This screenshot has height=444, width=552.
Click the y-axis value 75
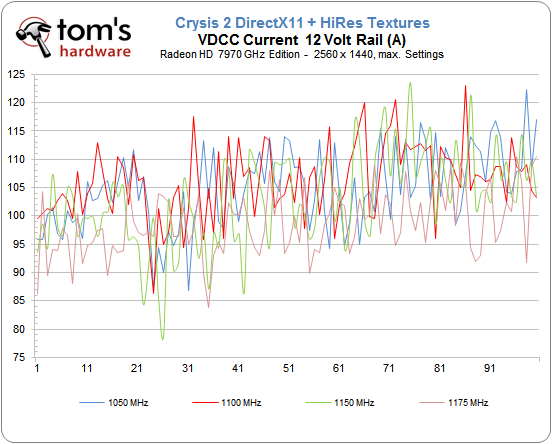[19, 357]
